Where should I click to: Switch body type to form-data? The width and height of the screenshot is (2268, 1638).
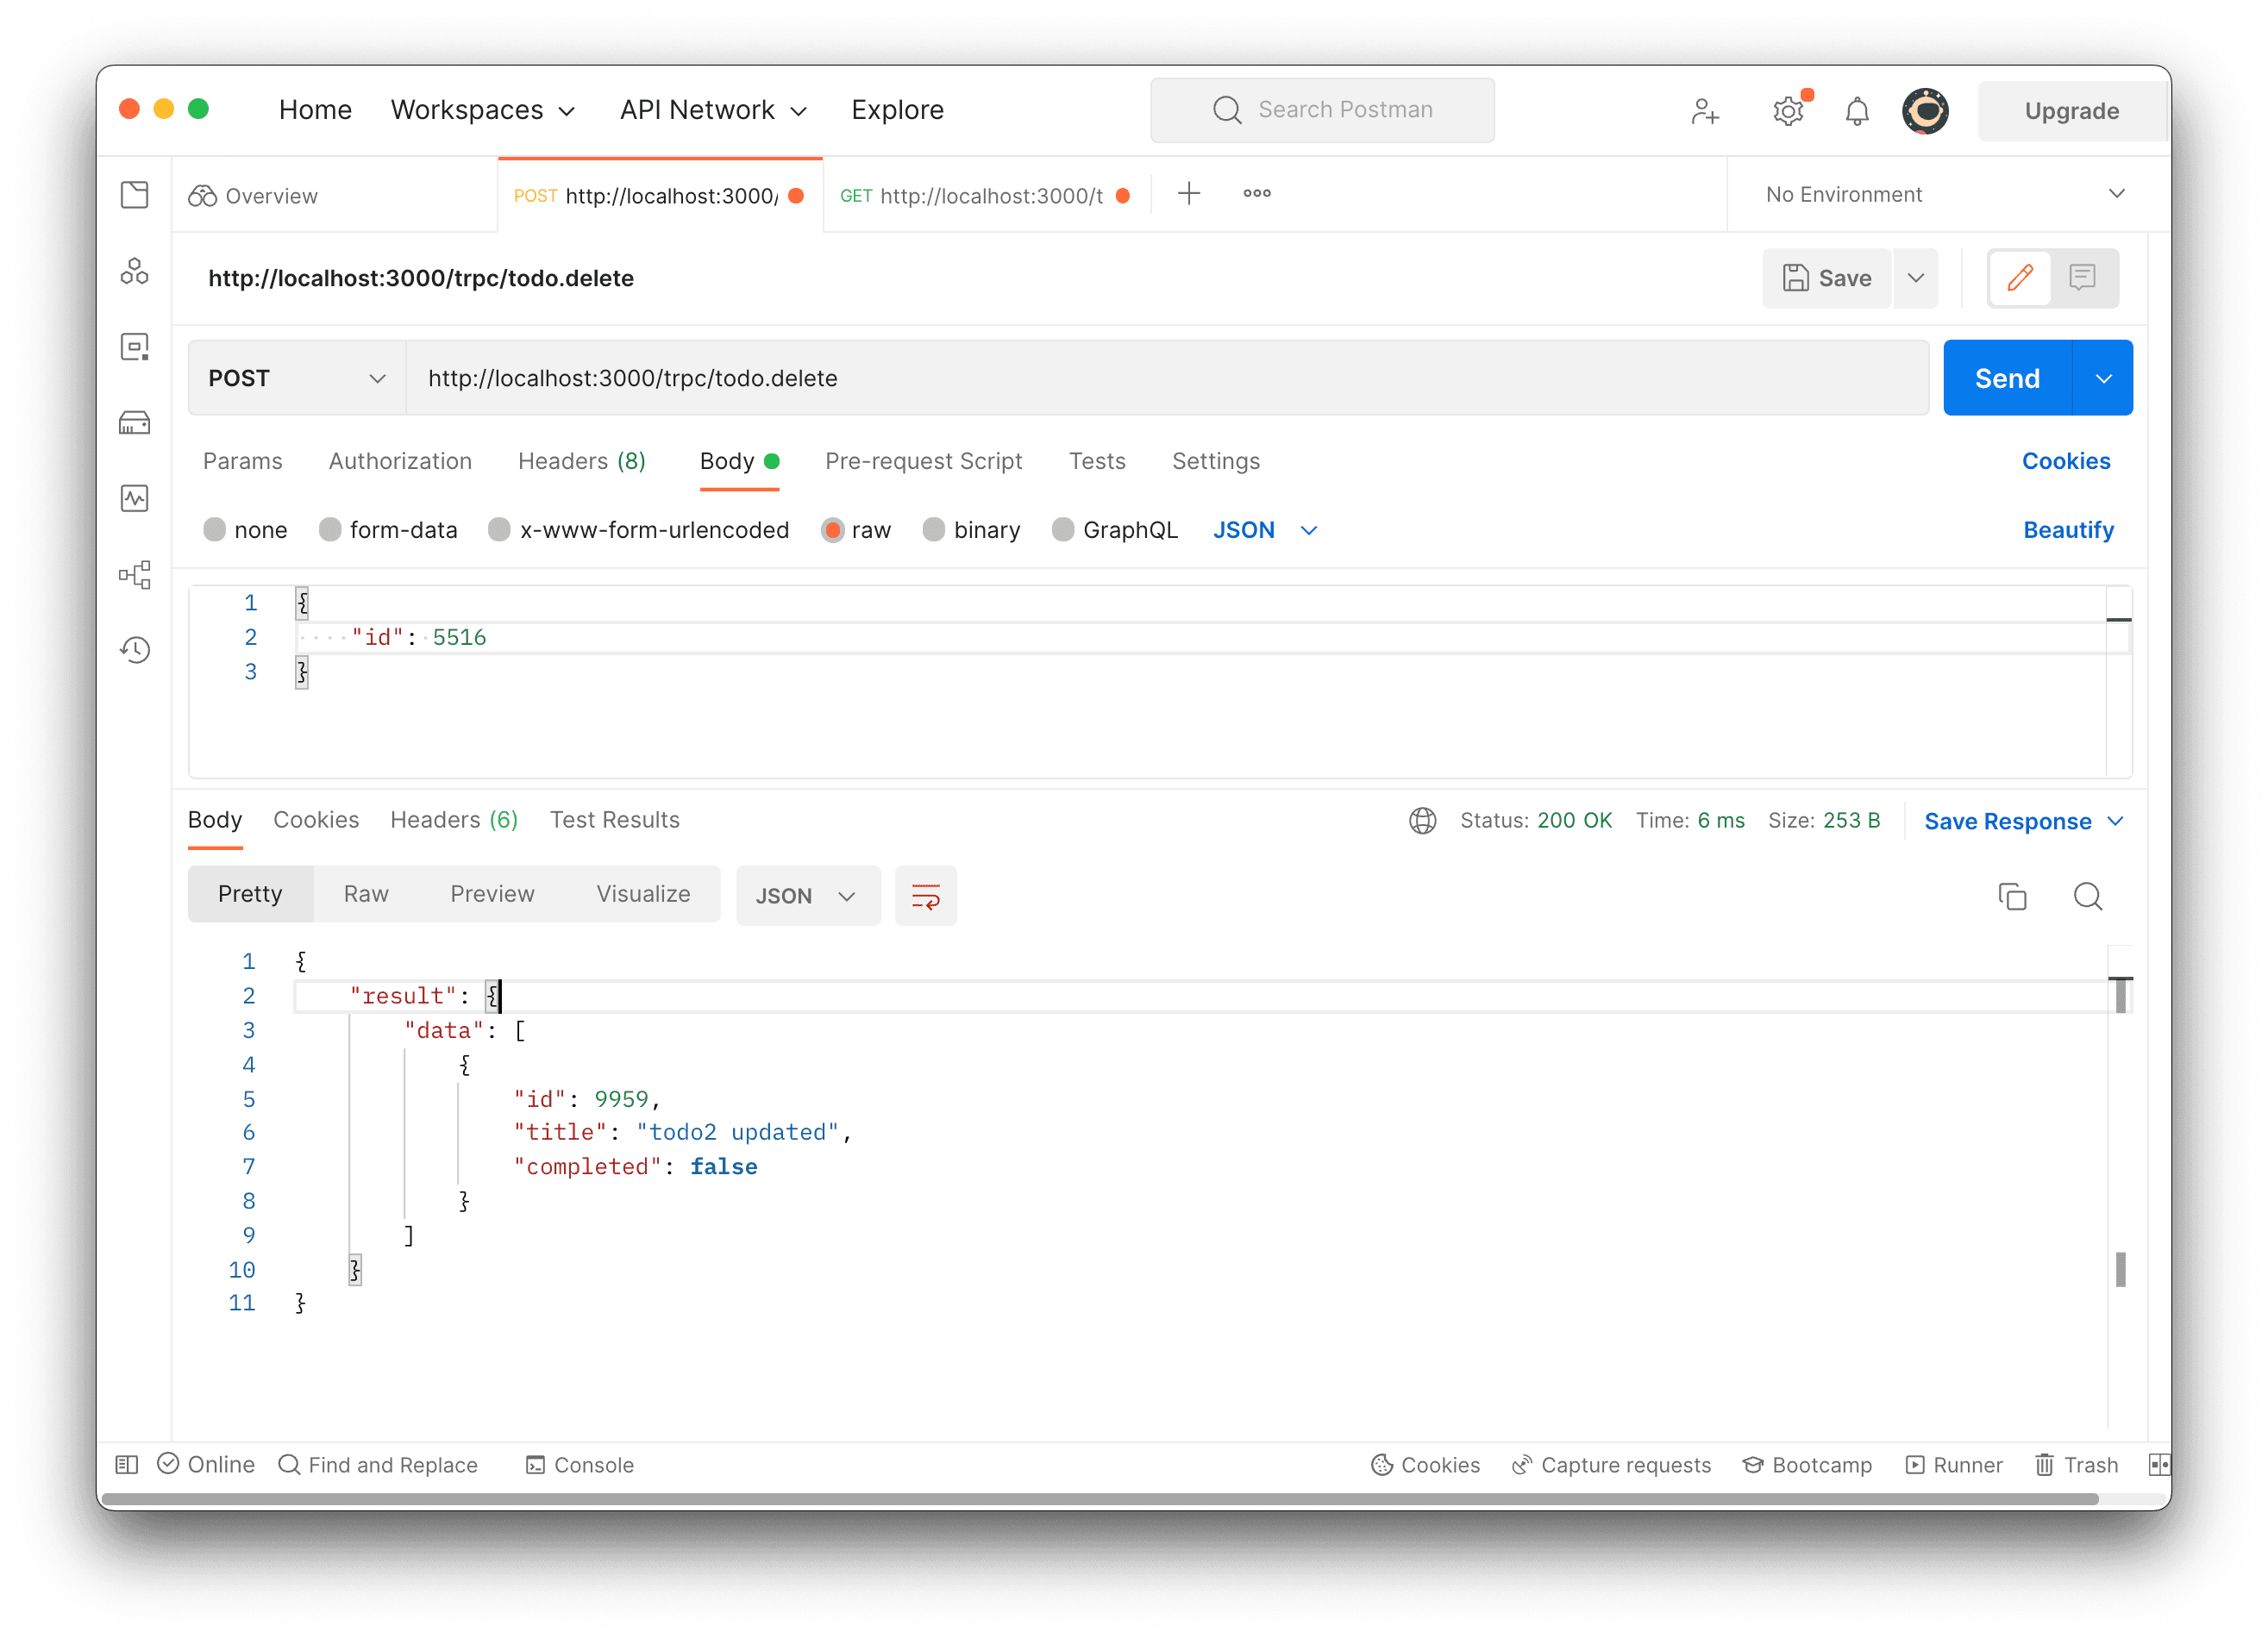tap(388, 530)
